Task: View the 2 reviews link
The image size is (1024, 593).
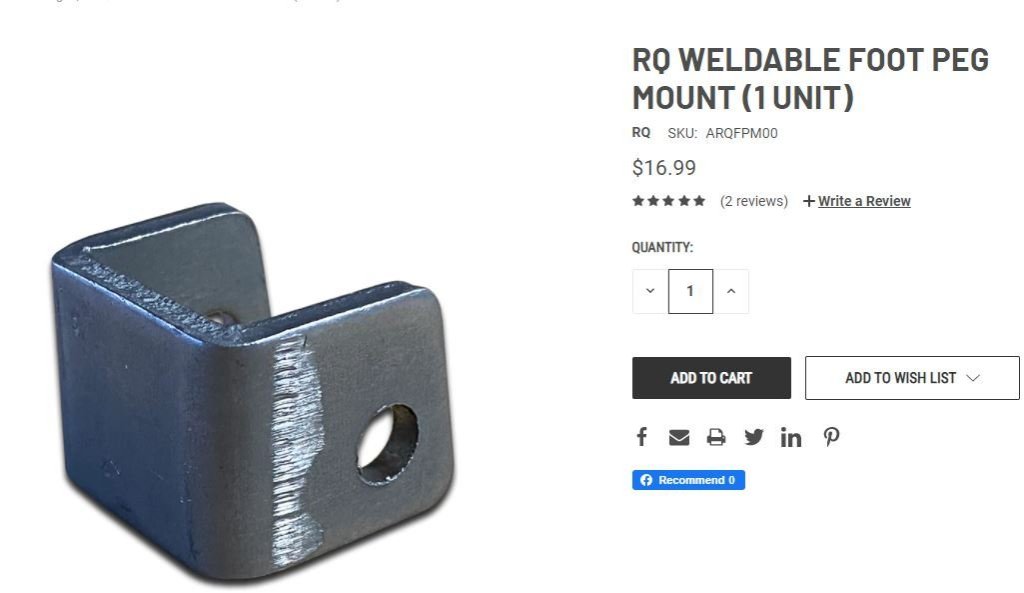Action: tap(754, 201)
